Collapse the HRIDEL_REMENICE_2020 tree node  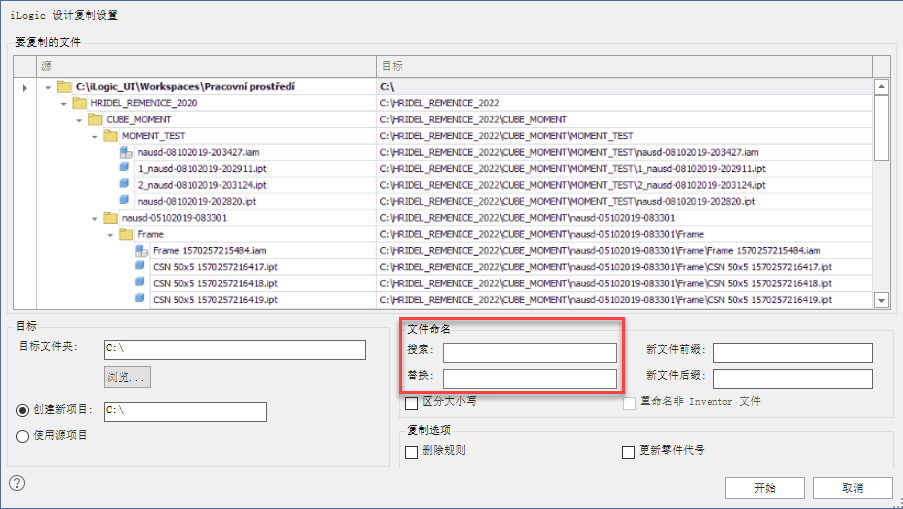coord(64,104)
